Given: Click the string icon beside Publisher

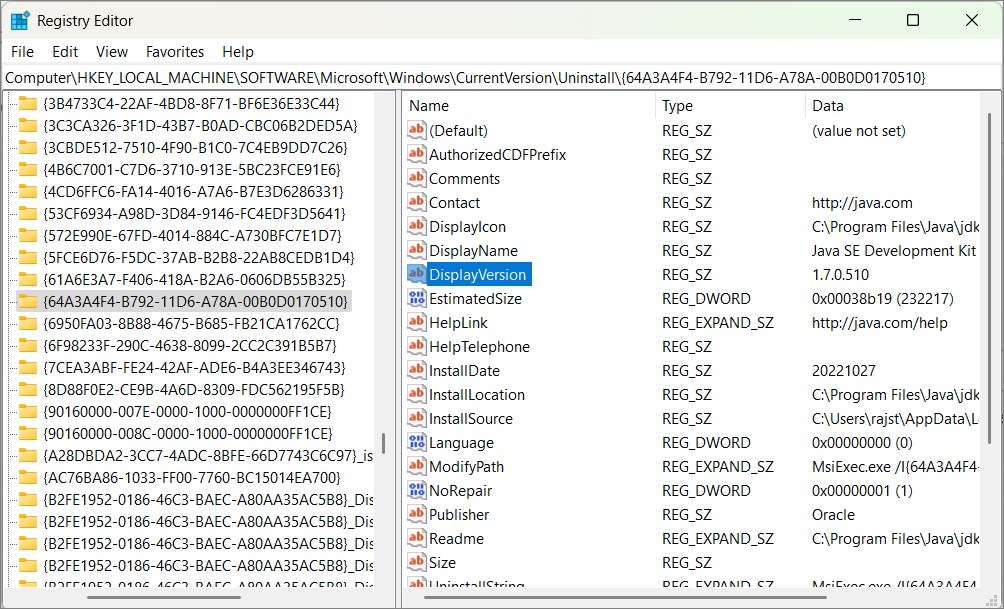Looking at the screenshot, I should (x=417, y=515).
